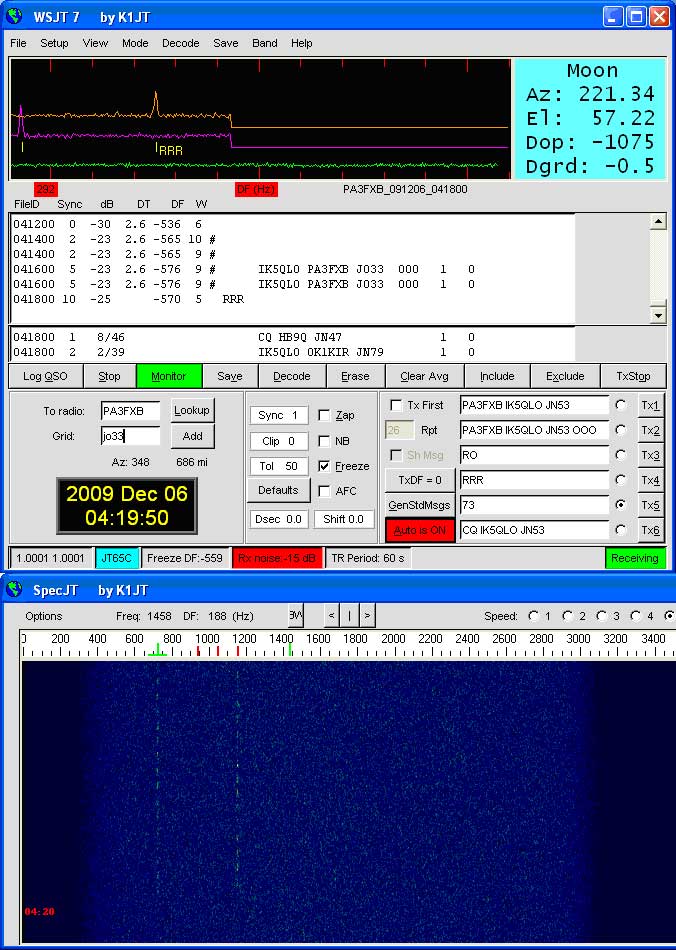Open the View menu

pyautogui.click(x=95, y=43)
